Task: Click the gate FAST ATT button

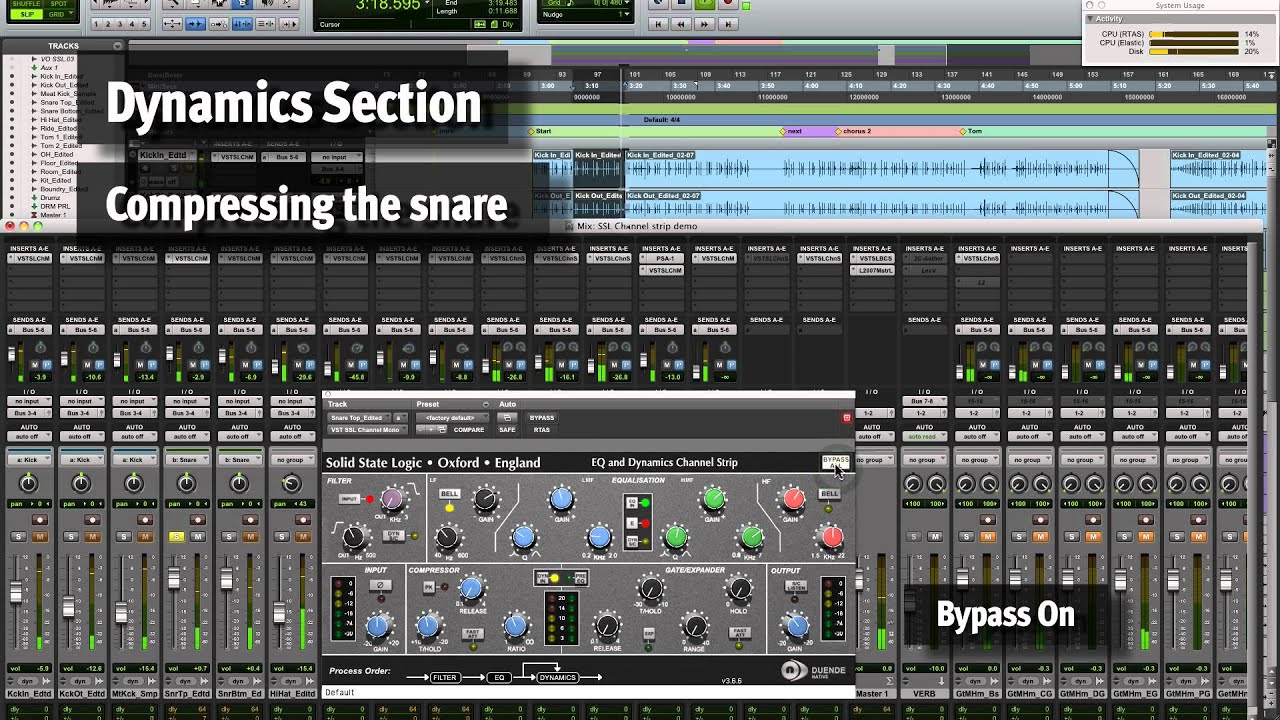Action: point(740,634)
